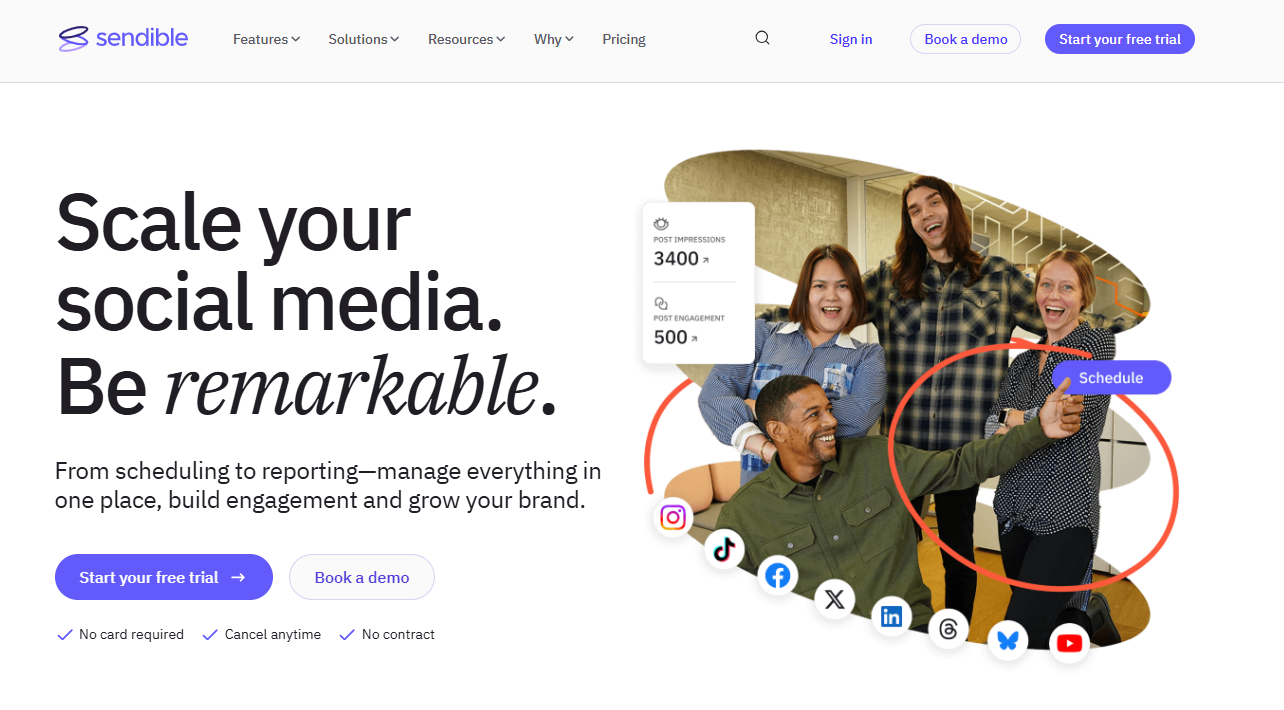The height and width of the screenshot is (710, 1284).
Task: Click the 'Be remarkable.' headline line
Action: (x=306, y=386)
